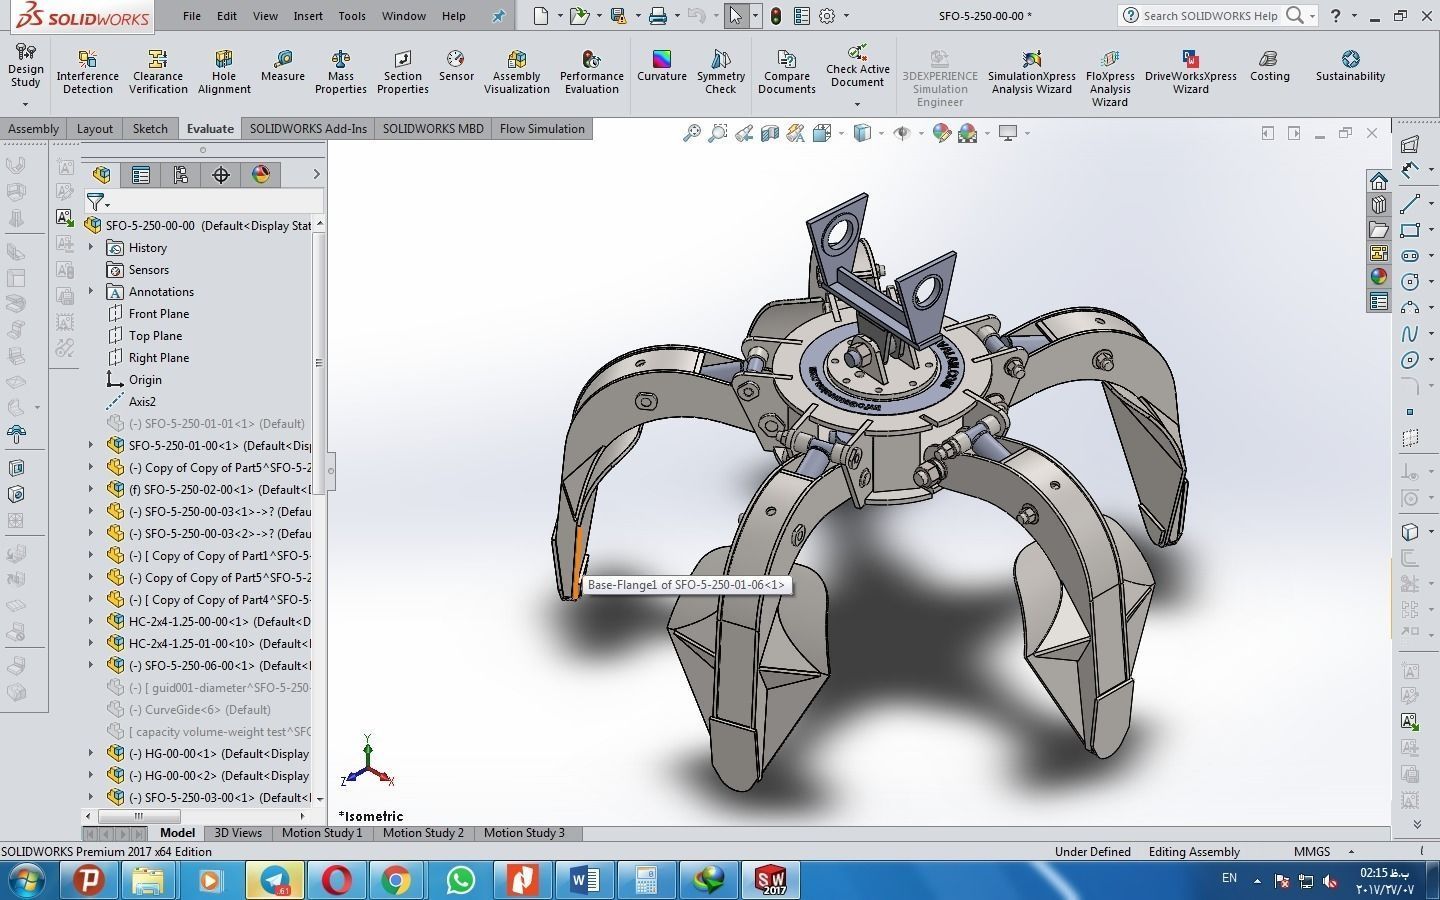
Task: Expand the History tree node
Action: tap(91, 247)
